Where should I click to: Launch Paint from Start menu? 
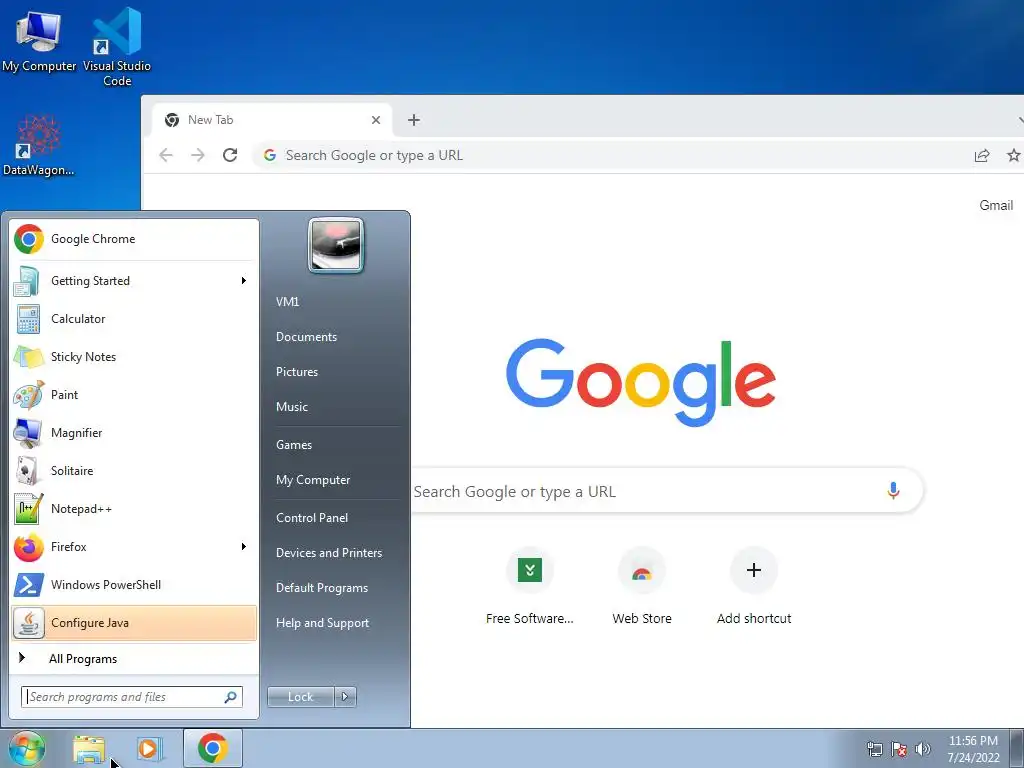[134, 394]
